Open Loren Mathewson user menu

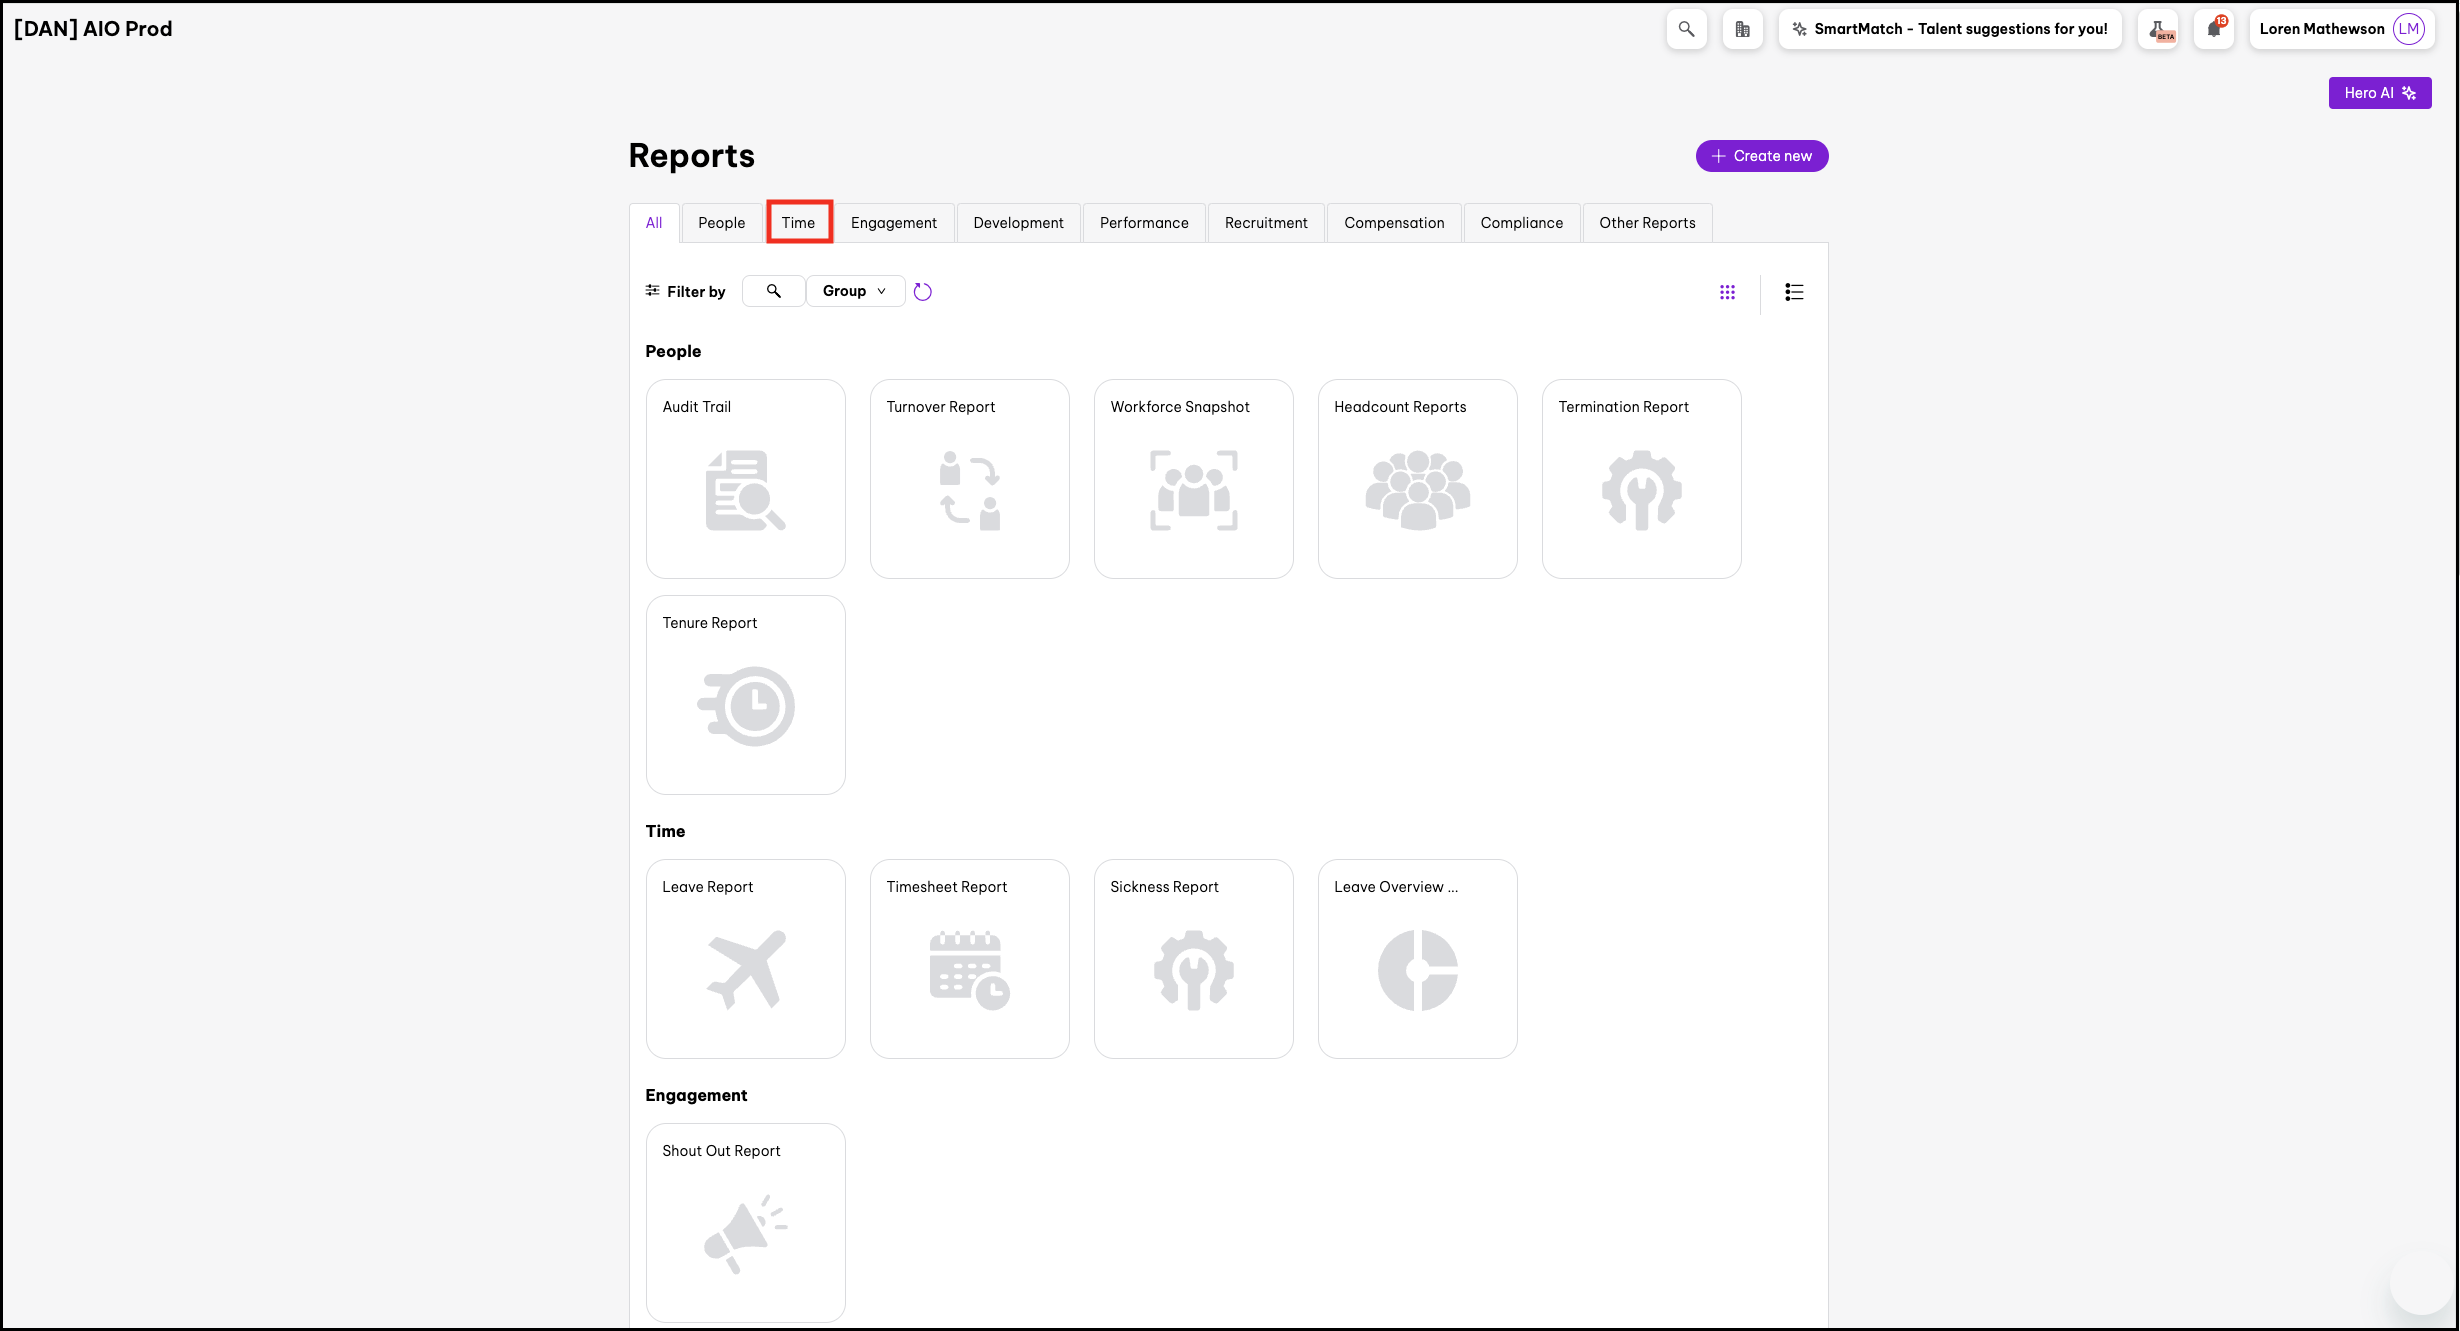tap(2340, 29)
